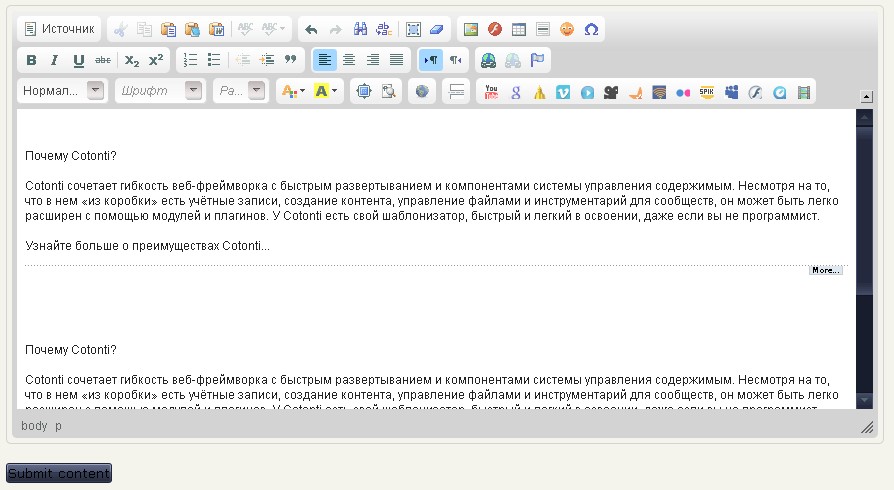Toggle subscript formatting
894x490 pixels.
click(x=132, y=60)
